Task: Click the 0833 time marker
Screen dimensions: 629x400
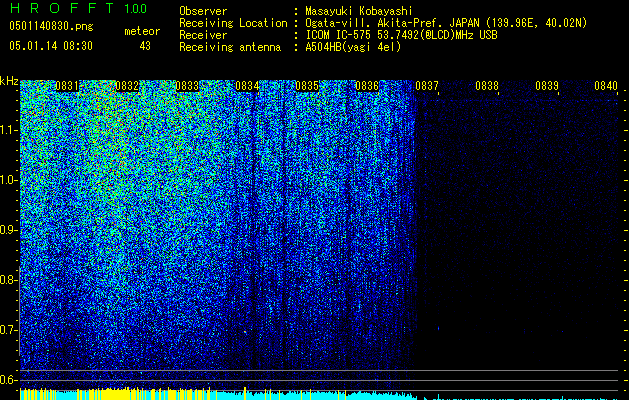Action: (187, 86)
